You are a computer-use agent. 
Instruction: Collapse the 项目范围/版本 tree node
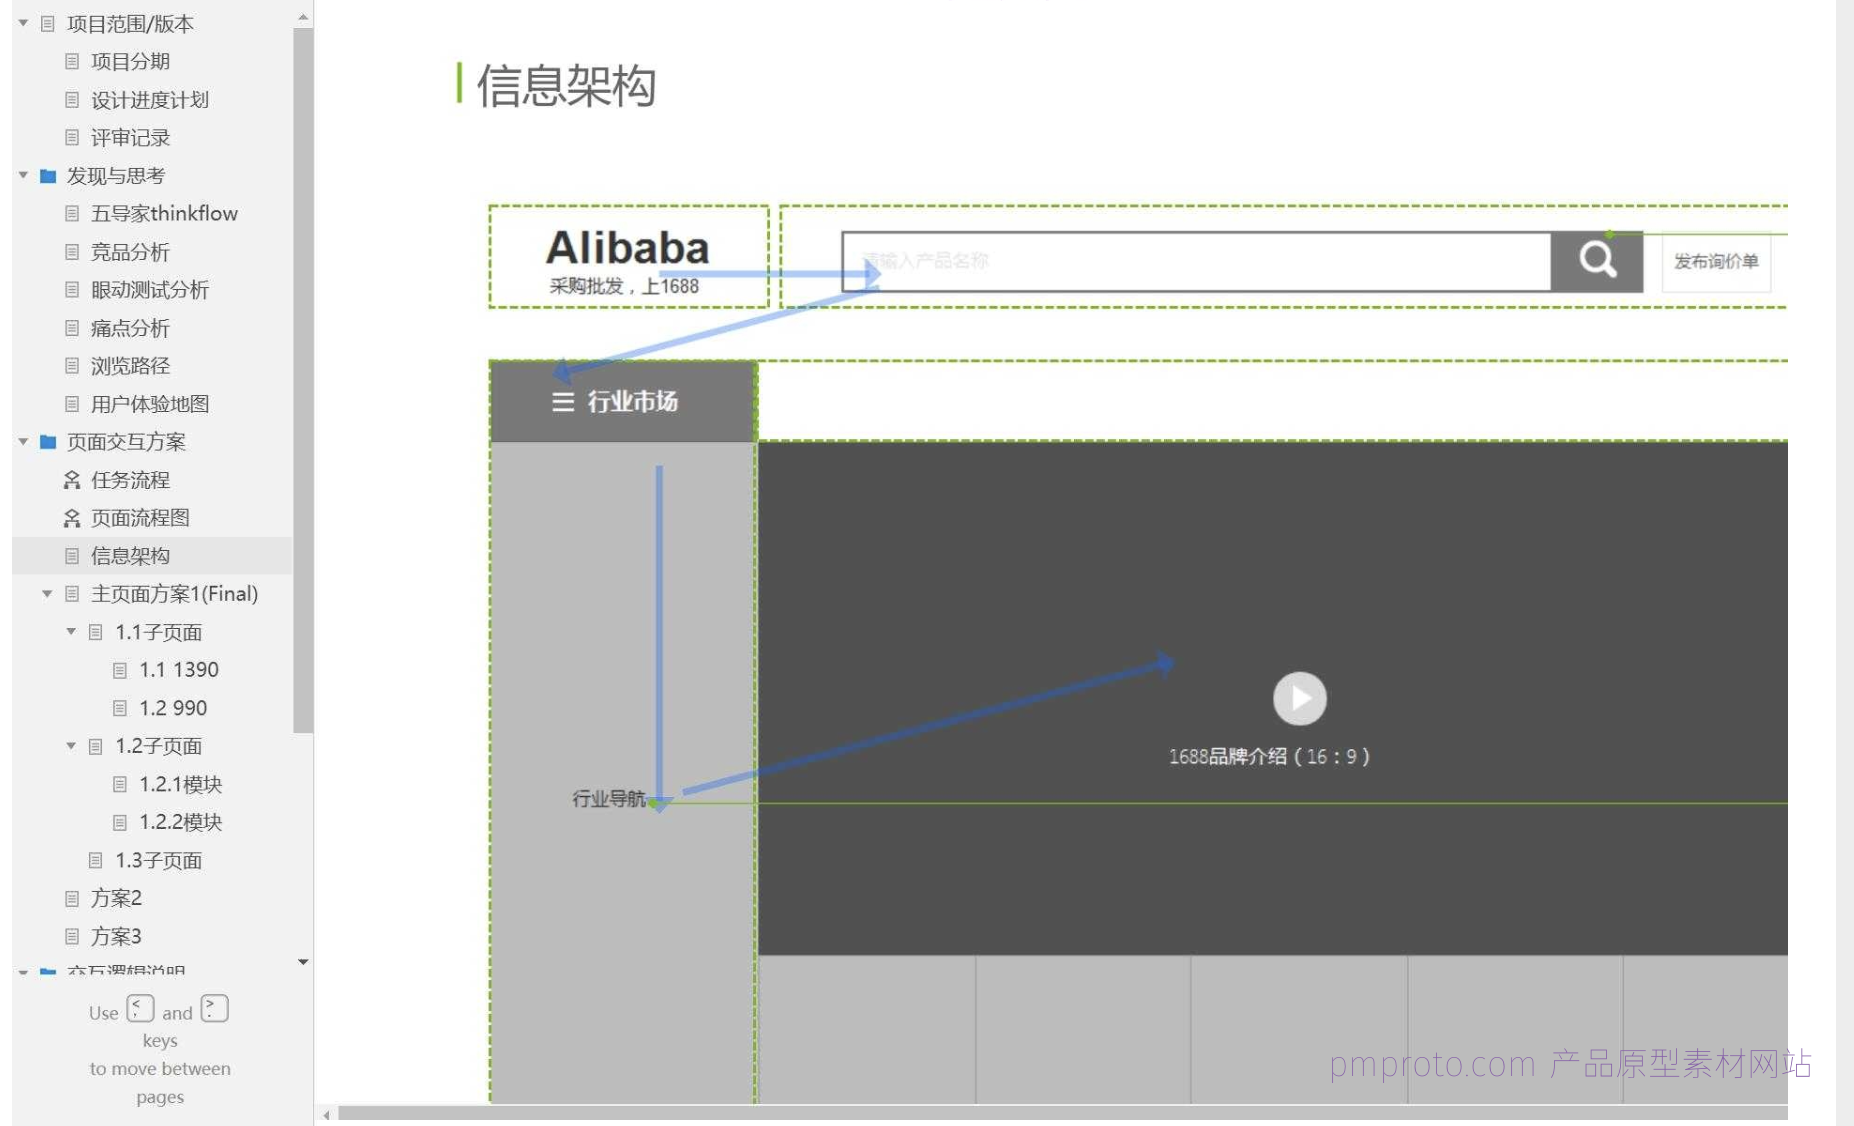coord(23,23)
